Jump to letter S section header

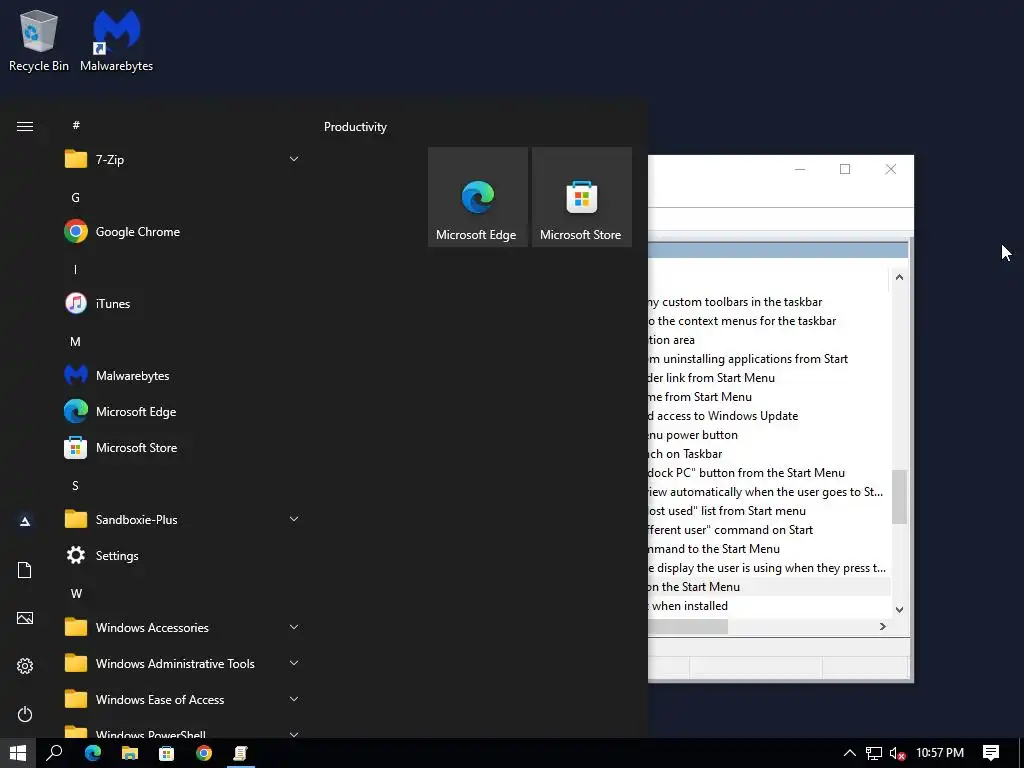click(x=76, y=486)
